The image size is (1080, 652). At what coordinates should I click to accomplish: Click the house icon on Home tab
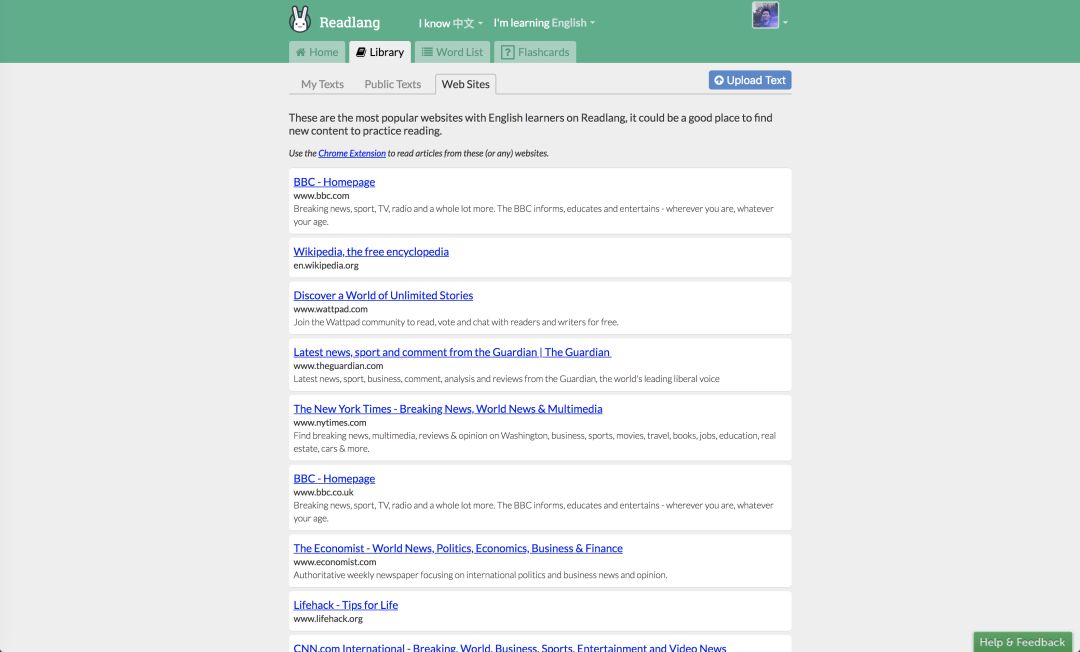(300, 52)
